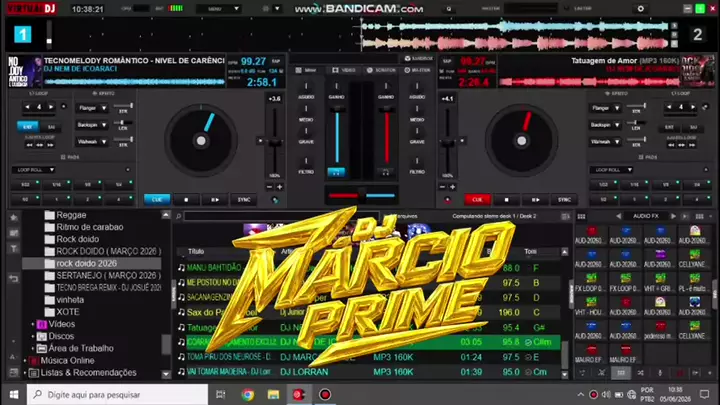The height and width of the screenshot is (405, 720).
Task: Open LOOP ROLL pads dropdown on deck 1
Action: (33, 170)
